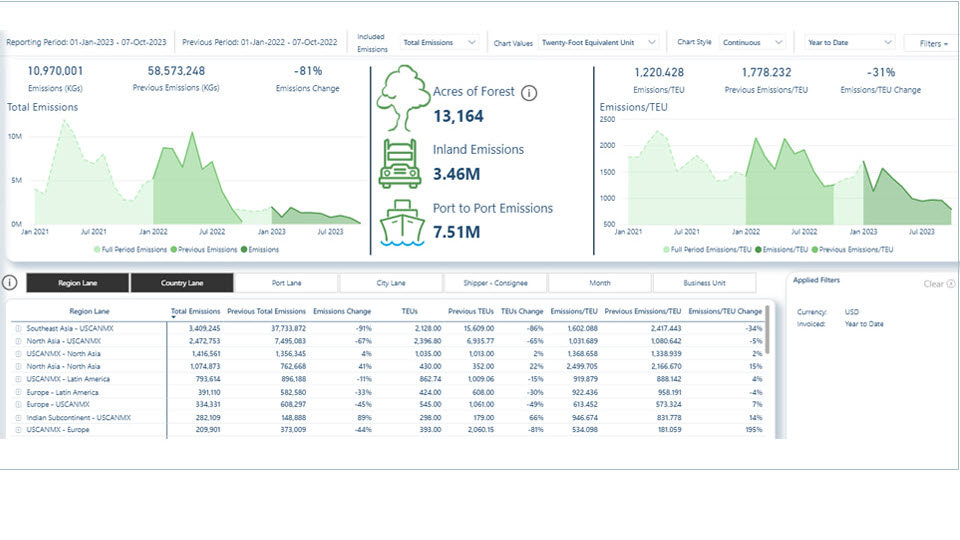
Task: Click the sort arrow under Total Emissions column
Action: 173,317
